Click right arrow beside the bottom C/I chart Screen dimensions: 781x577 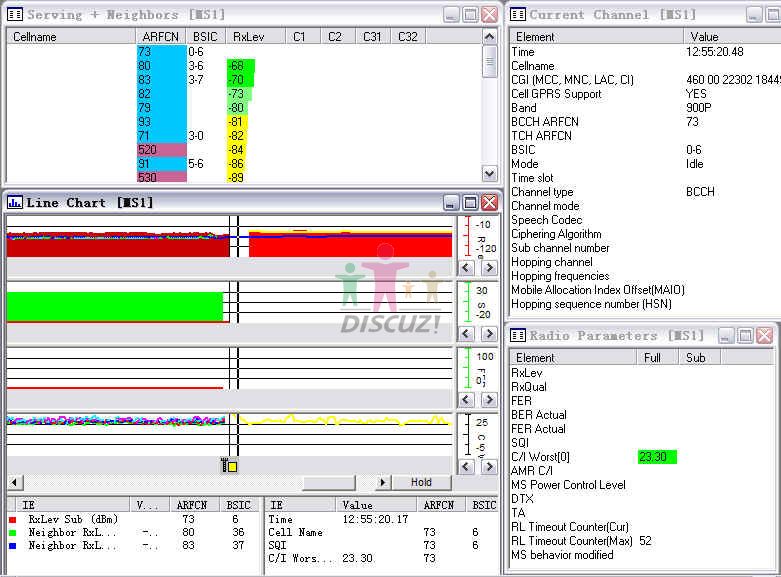(x=486, y=466)
